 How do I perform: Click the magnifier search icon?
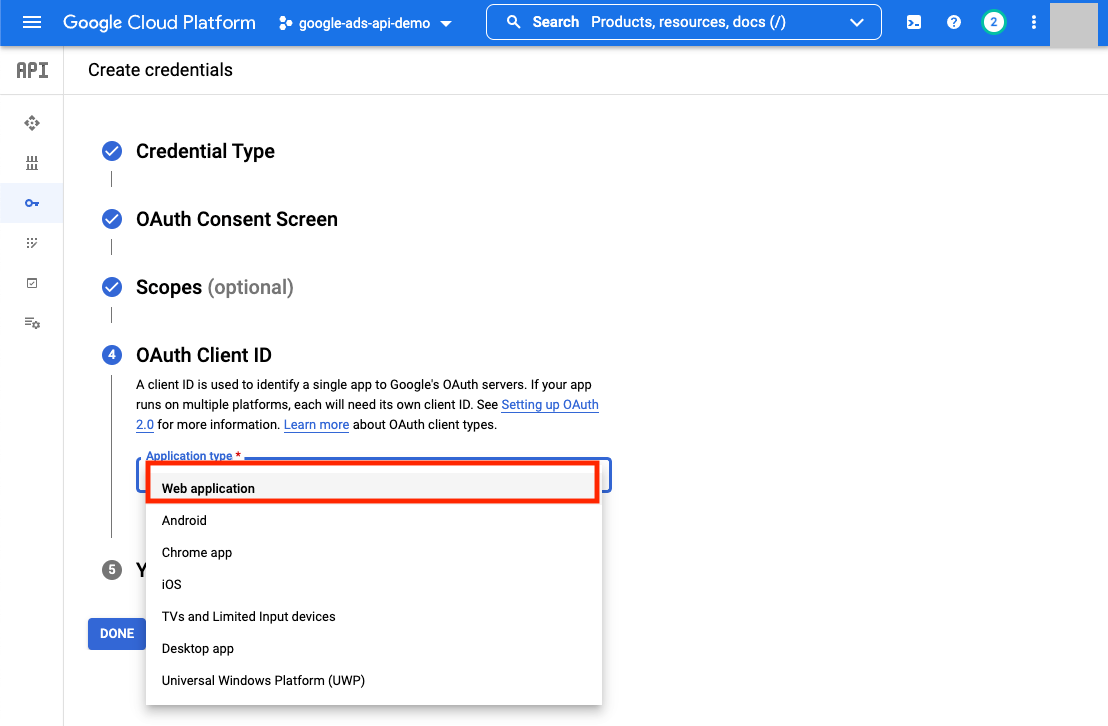(514, 23)
